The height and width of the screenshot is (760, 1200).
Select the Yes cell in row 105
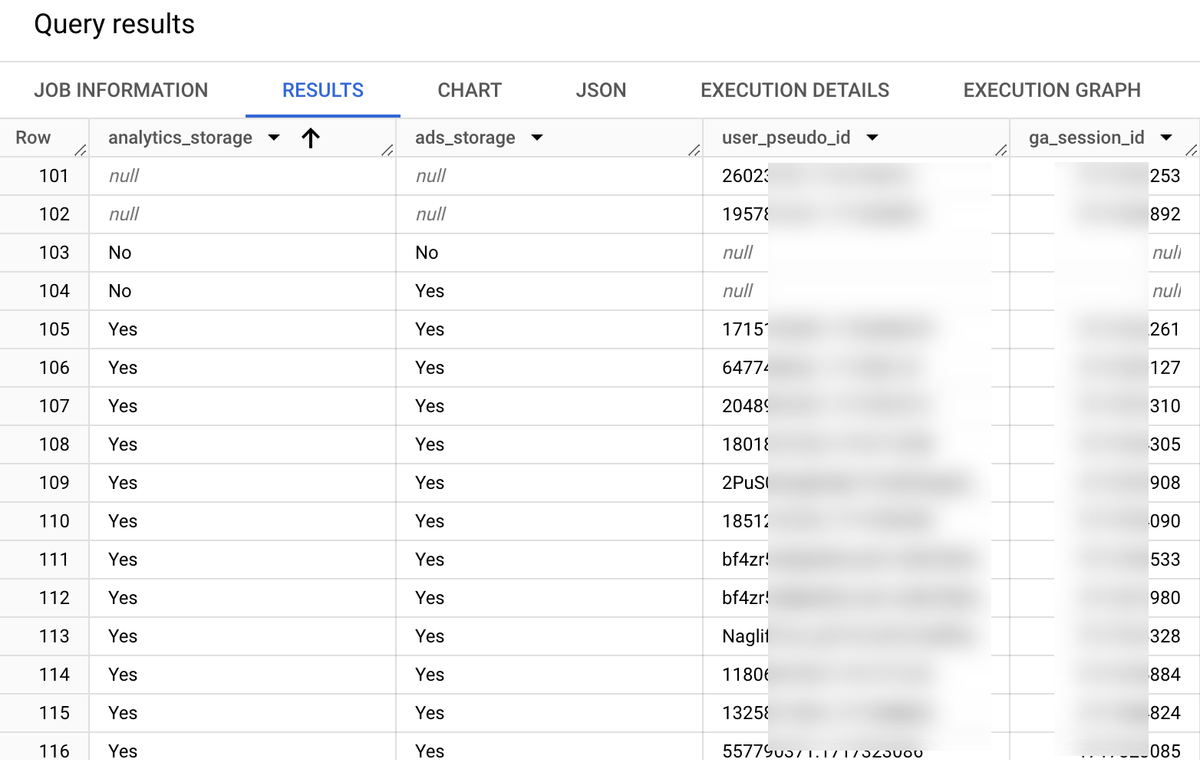click(x=122, y=329)
